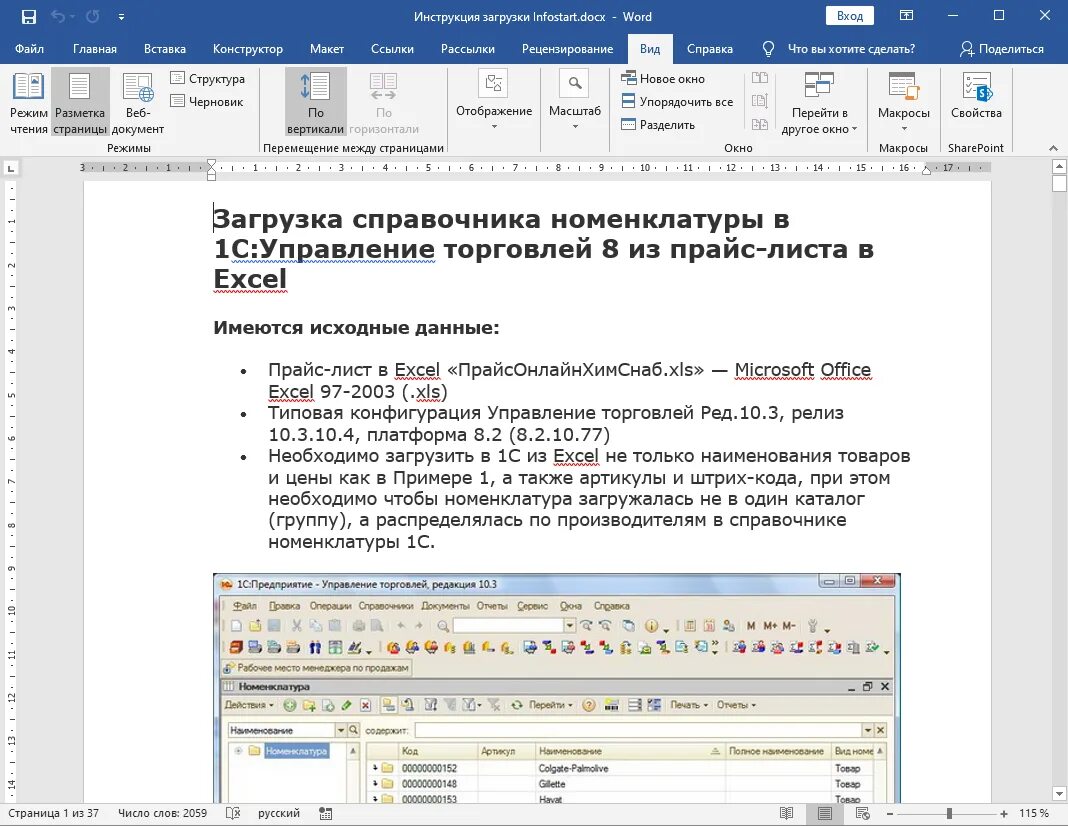The width and height of the screenshot is (1068, 826).
Task: Open the Масштаб dropdown
Action: (575, 101)
